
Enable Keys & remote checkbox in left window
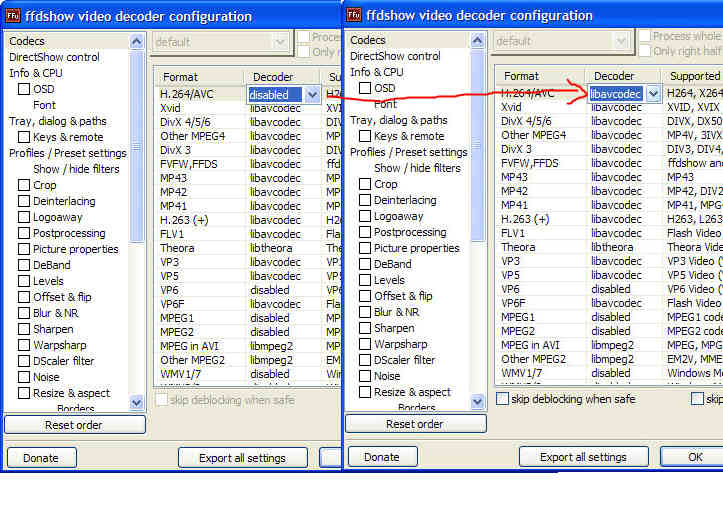point(24,137)
